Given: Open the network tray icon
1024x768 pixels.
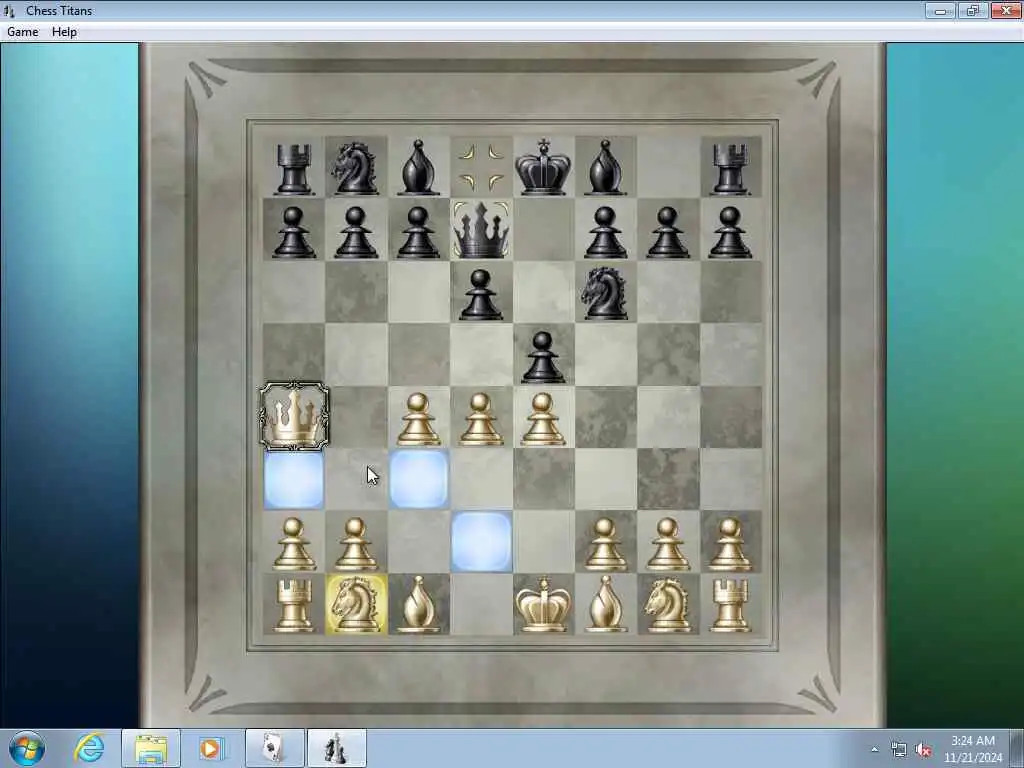Looking at the screenshot, I should 899,749.
